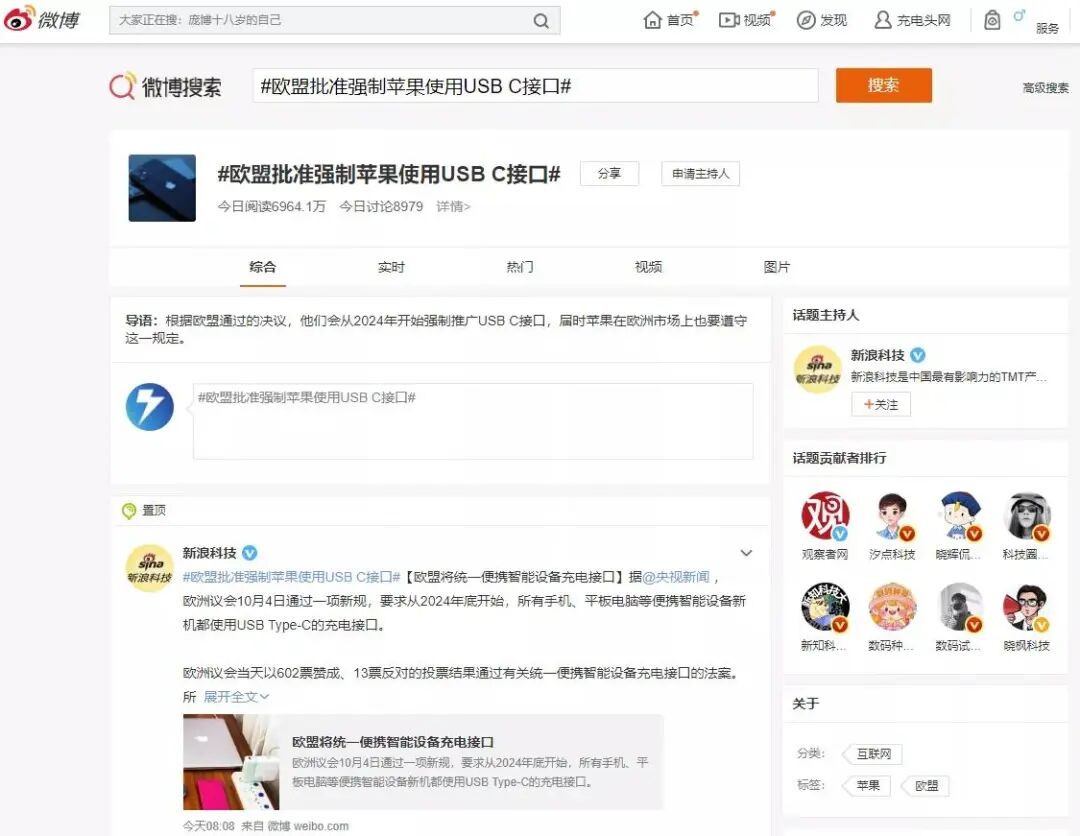Screen dimensions: 1080x836
Task: Click 微博搜索 logo icon
Action: 123,86
